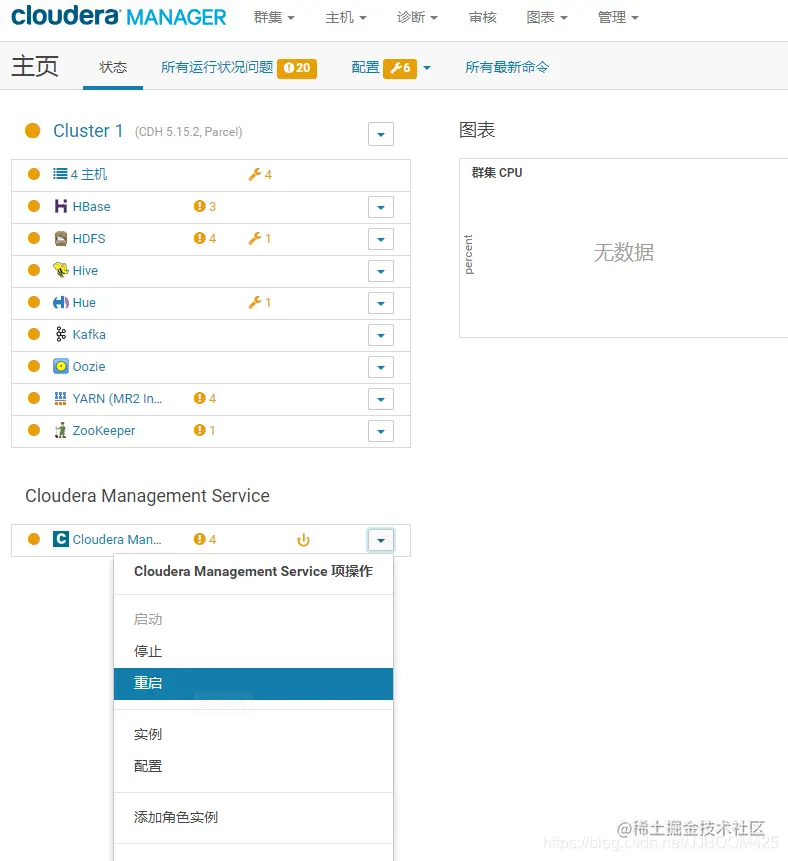Click the greyed 启动 menu entry

point(253,619)
